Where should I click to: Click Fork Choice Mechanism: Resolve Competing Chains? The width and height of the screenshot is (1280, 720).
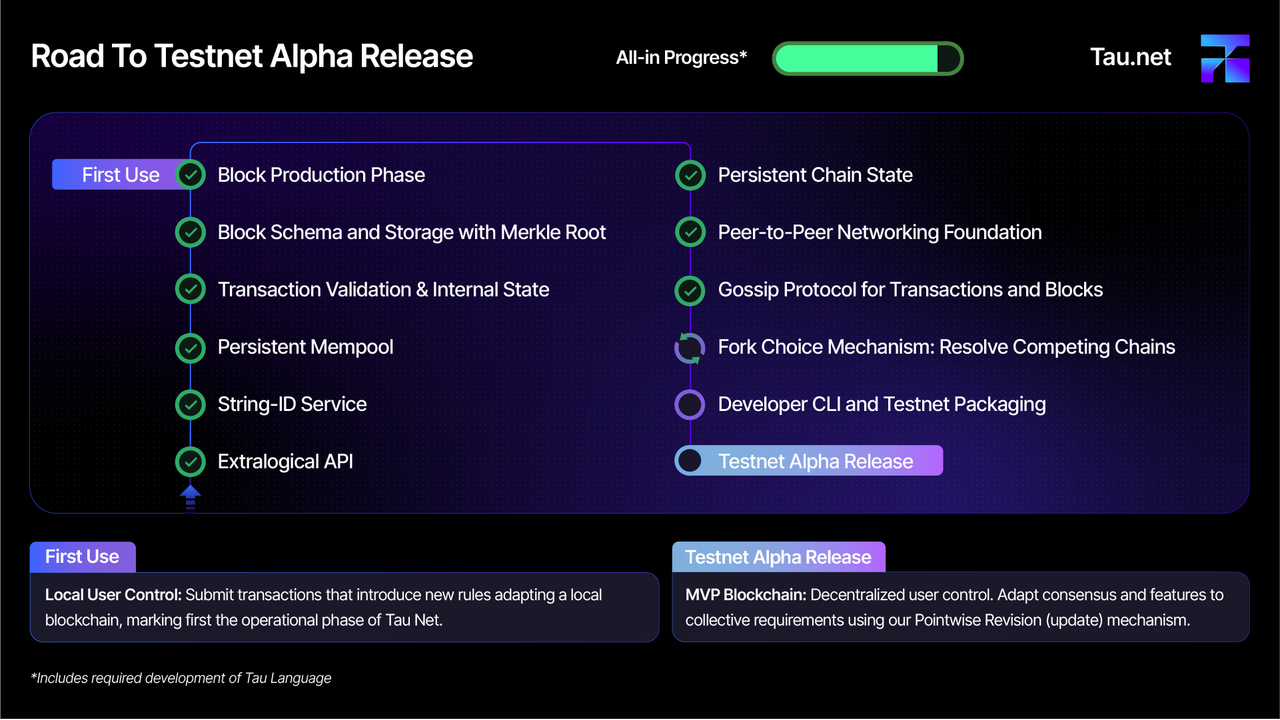(x=946, y=347)
